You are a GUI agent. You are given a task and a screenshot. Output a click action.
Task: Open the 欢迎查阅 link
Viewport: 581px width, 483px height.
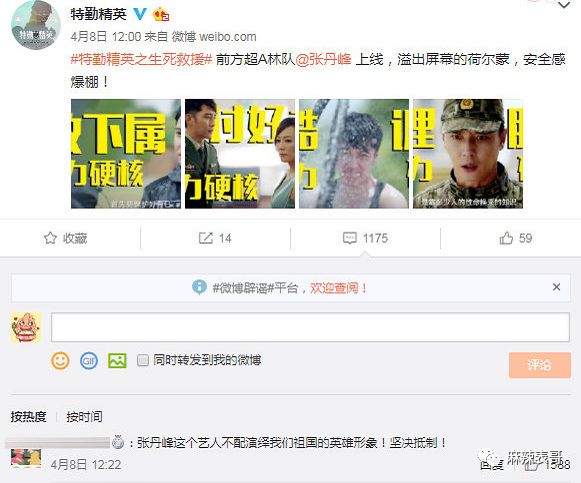(338, 288)
